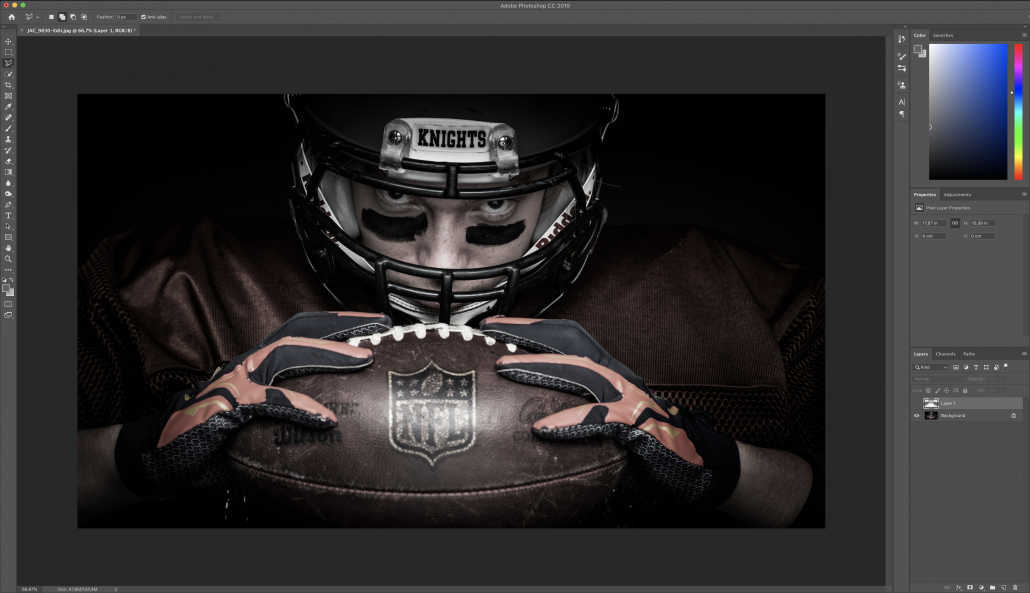Show Layer 1 via visibility box
This screenshot has width=1030, height=593.
916,403
